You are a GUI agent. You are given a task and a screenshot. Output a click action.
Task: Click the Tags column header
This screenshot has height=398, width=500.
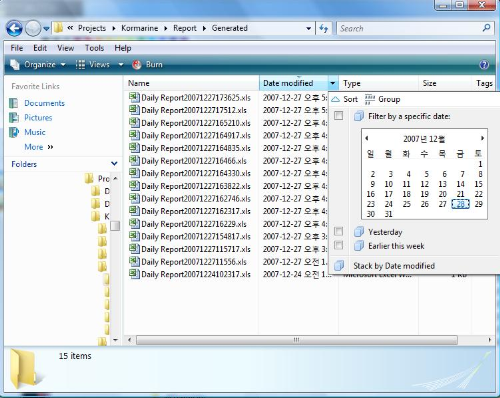[484, 83]
